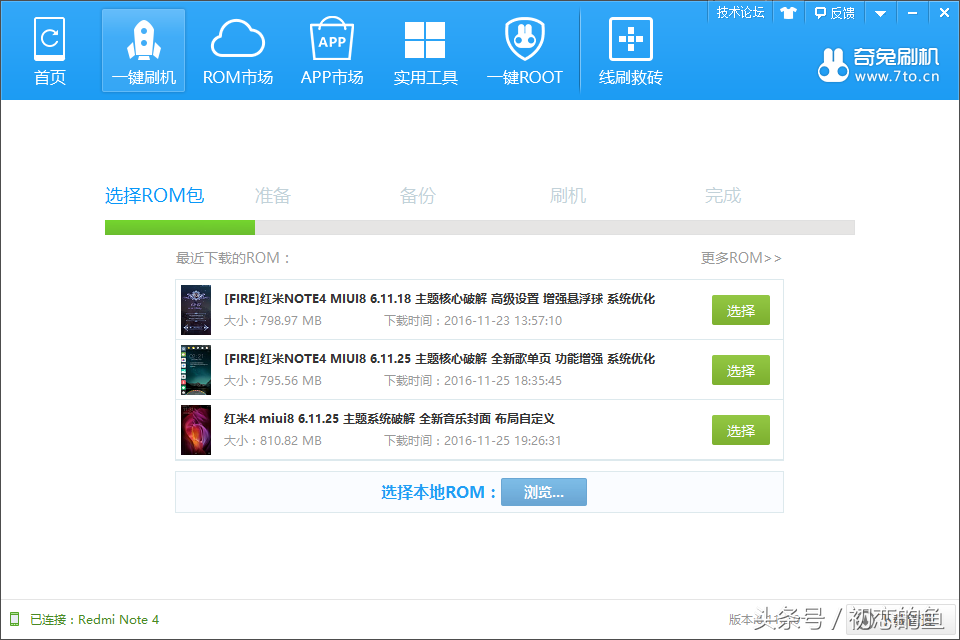Click the 准备 step label
Screen dimensions: 960x640
272,195
